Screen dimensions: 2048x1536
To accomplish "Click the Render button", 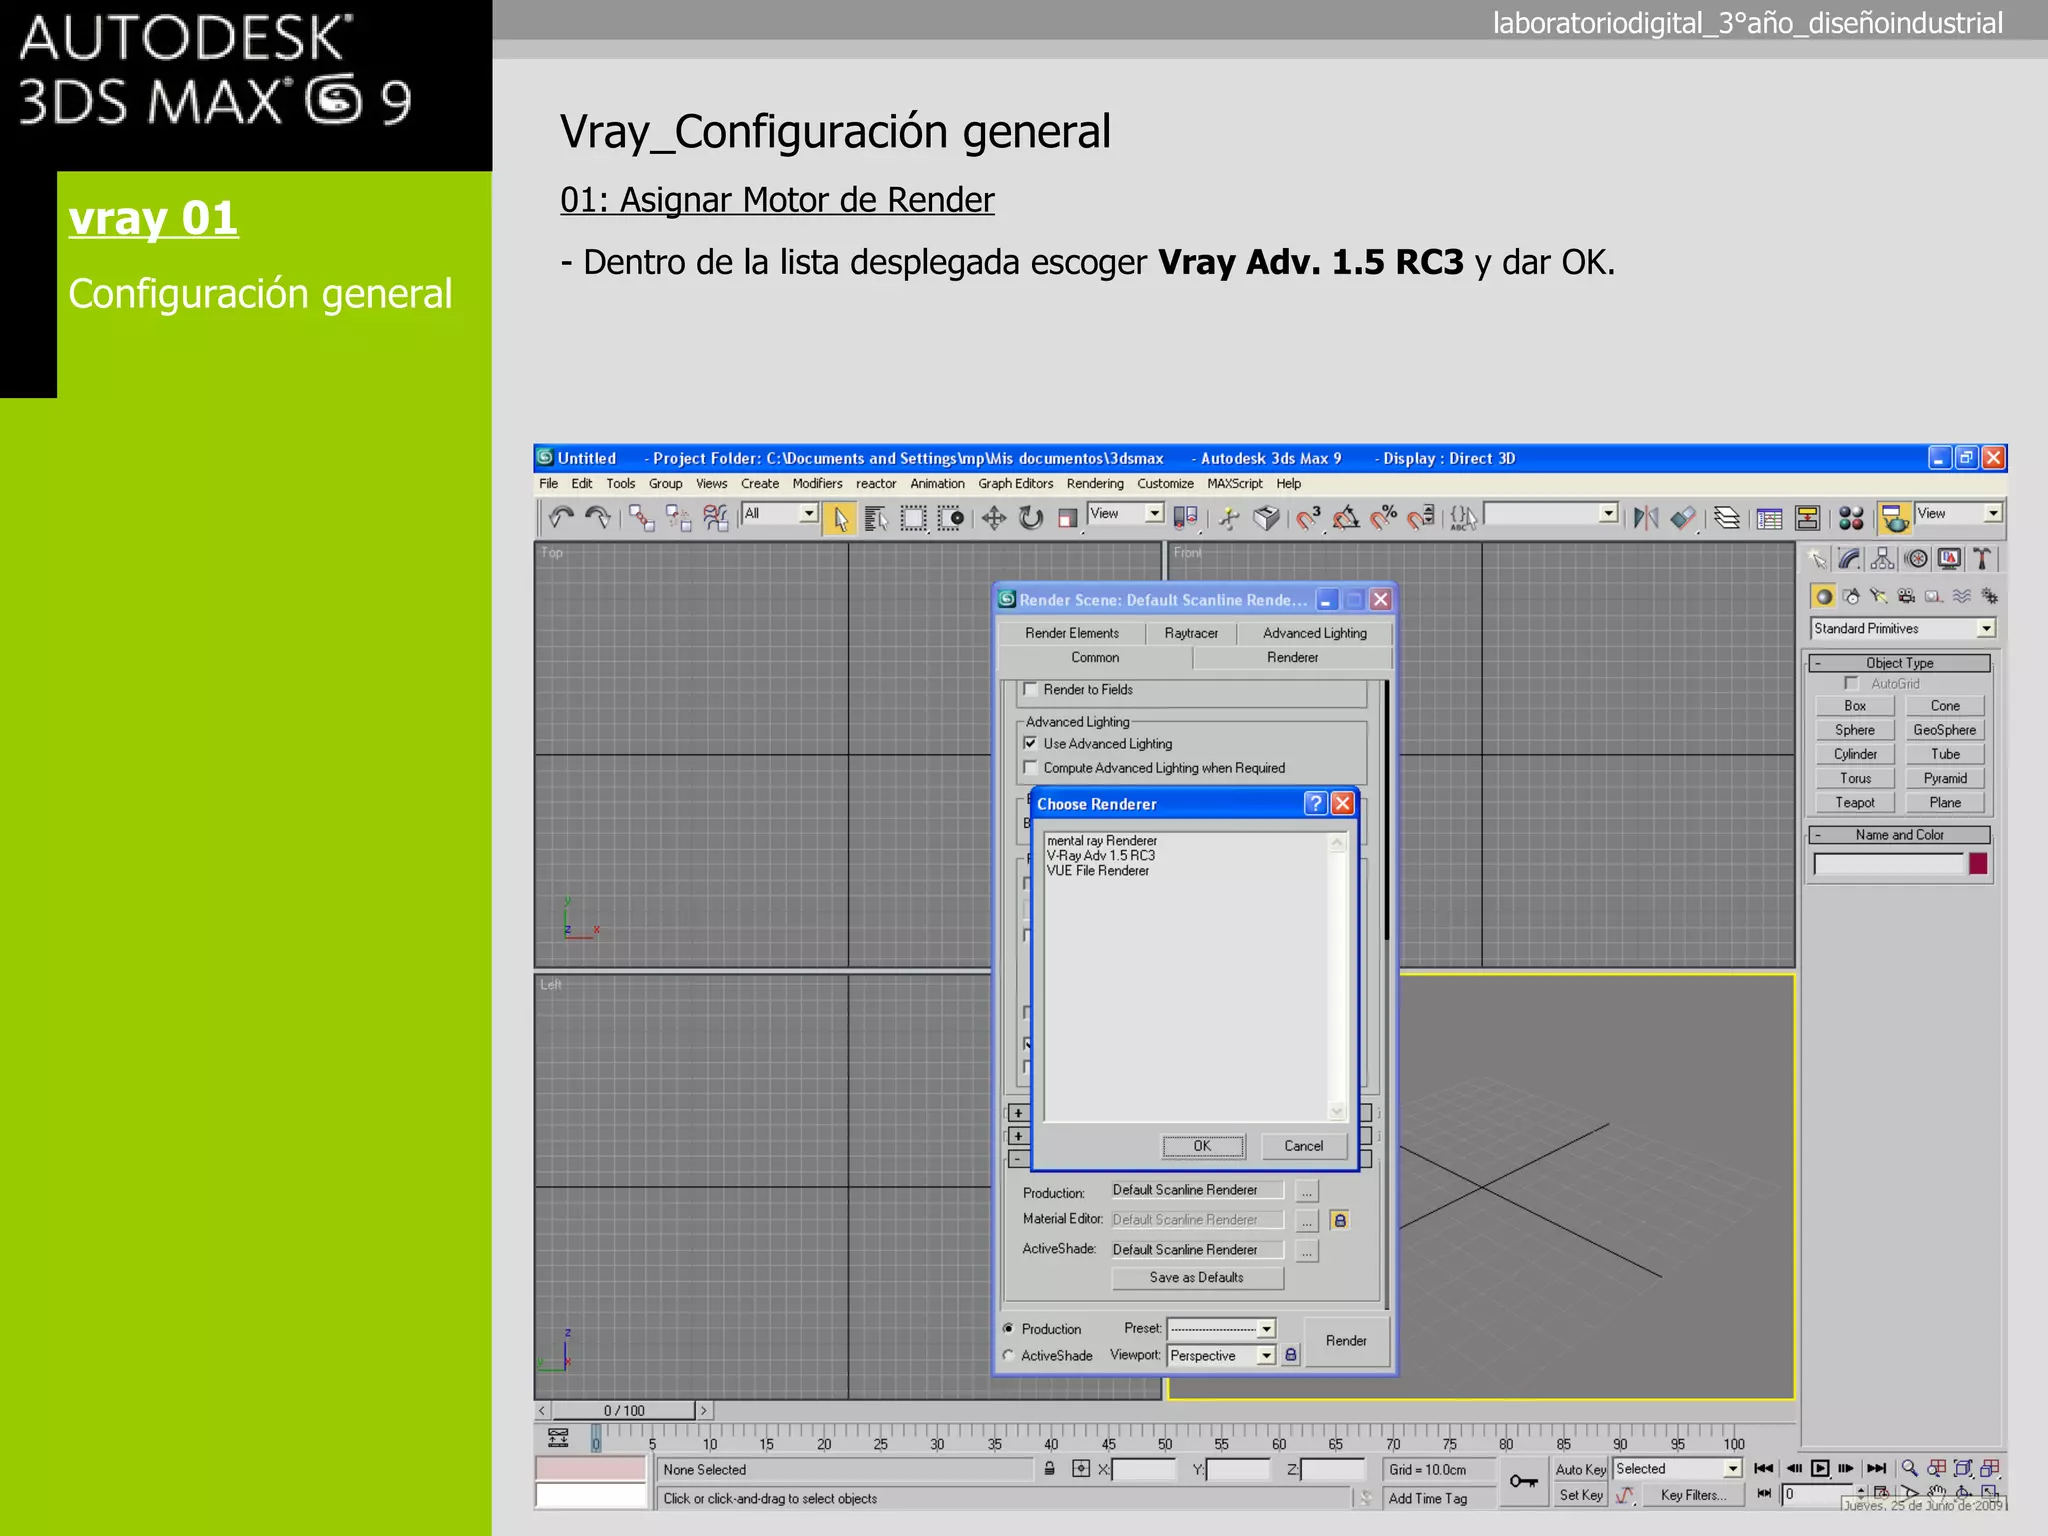I will click(x=1346, y=1341).
